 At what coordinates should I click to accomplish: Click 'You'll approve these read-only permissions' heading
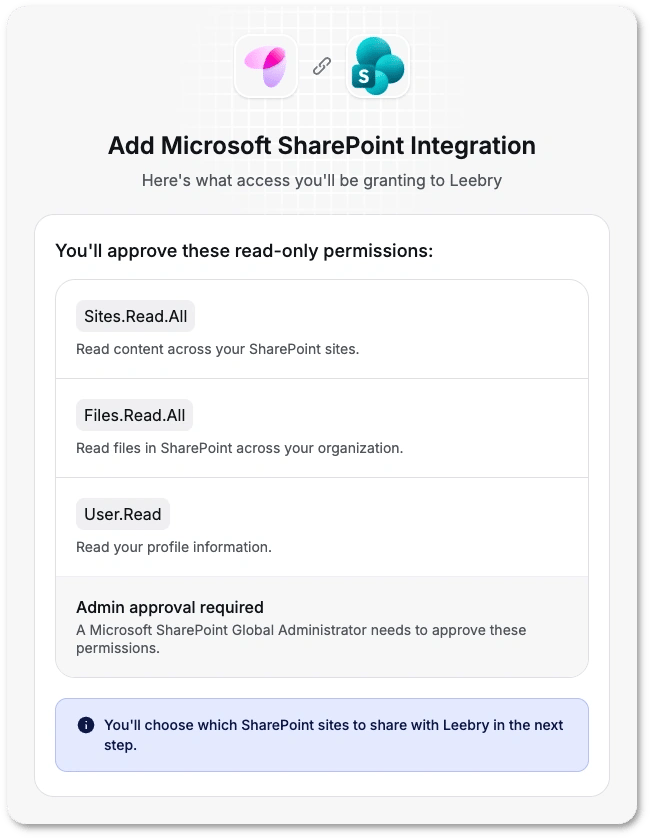pos(244,251)
